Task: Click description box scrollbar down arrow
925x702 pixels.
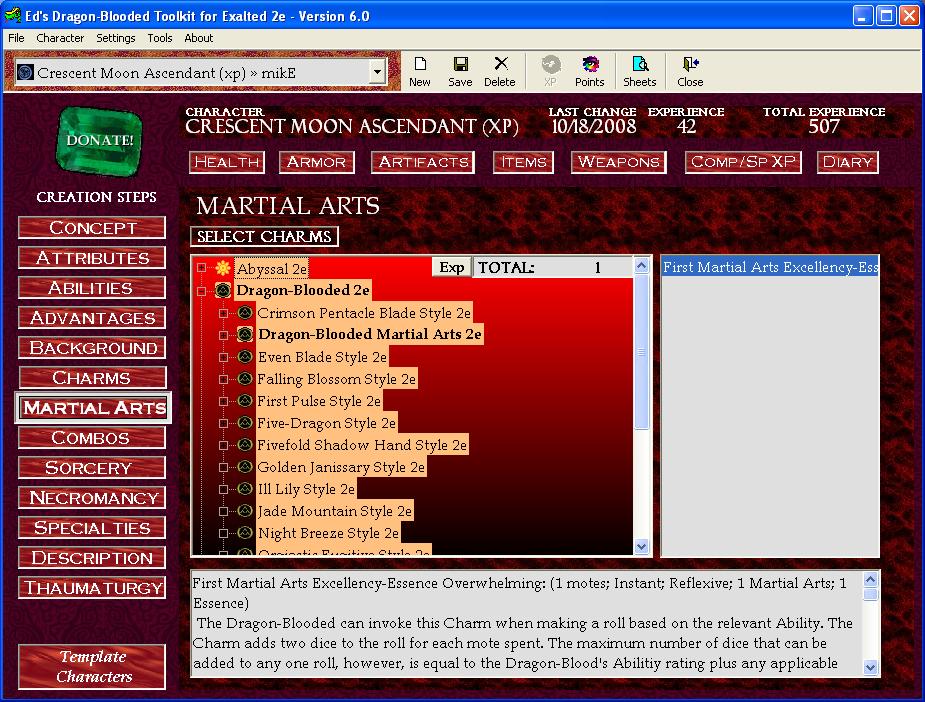Action: click(871, 667)
